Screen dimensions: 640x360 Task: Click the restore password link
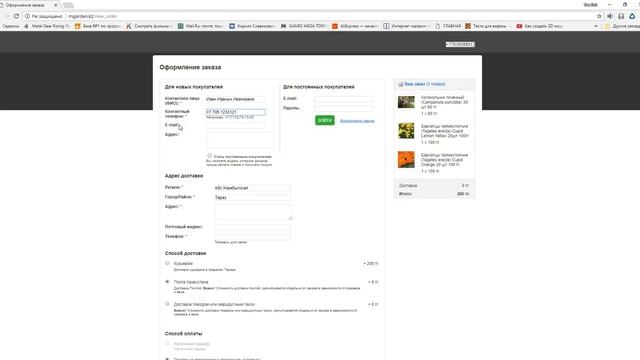pos(357,121)
